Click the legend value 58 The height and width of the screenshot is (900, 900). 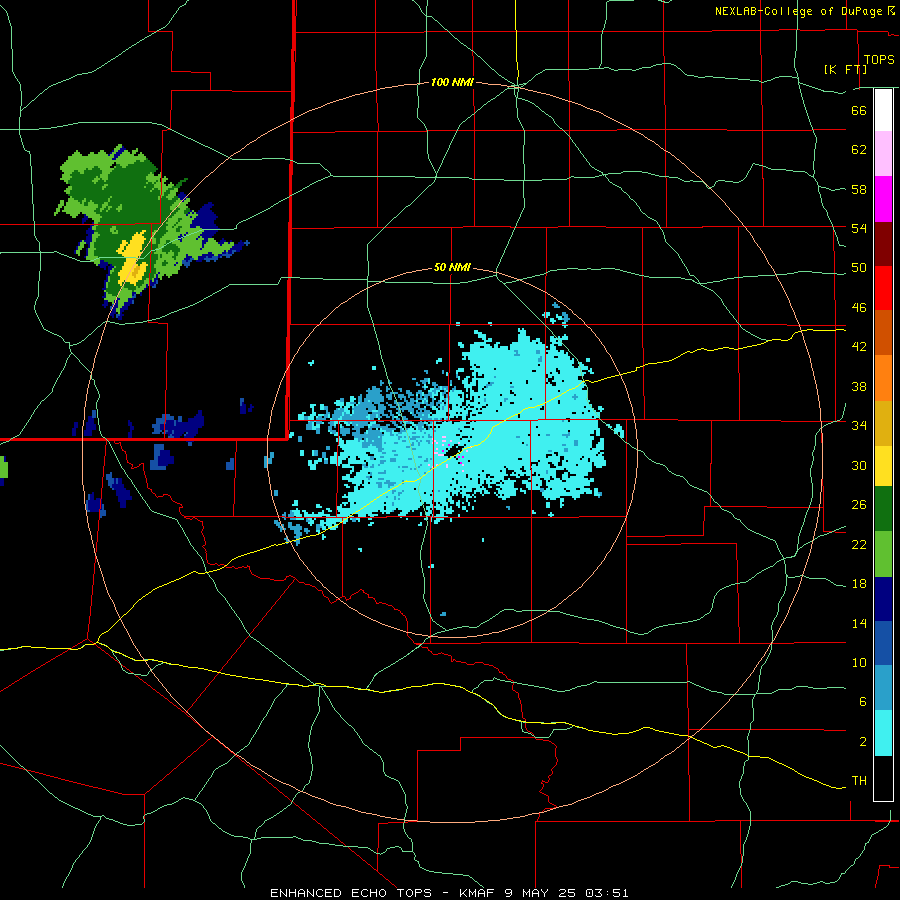click(x=859, y=189)
